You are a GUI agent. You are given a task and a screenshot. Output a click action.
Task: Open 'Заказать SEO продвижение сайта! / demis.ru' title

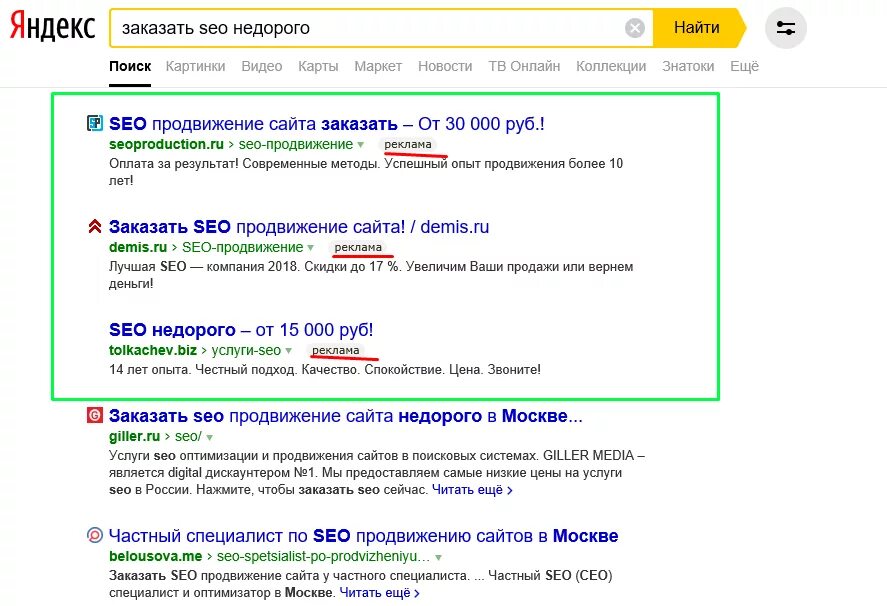299,226
